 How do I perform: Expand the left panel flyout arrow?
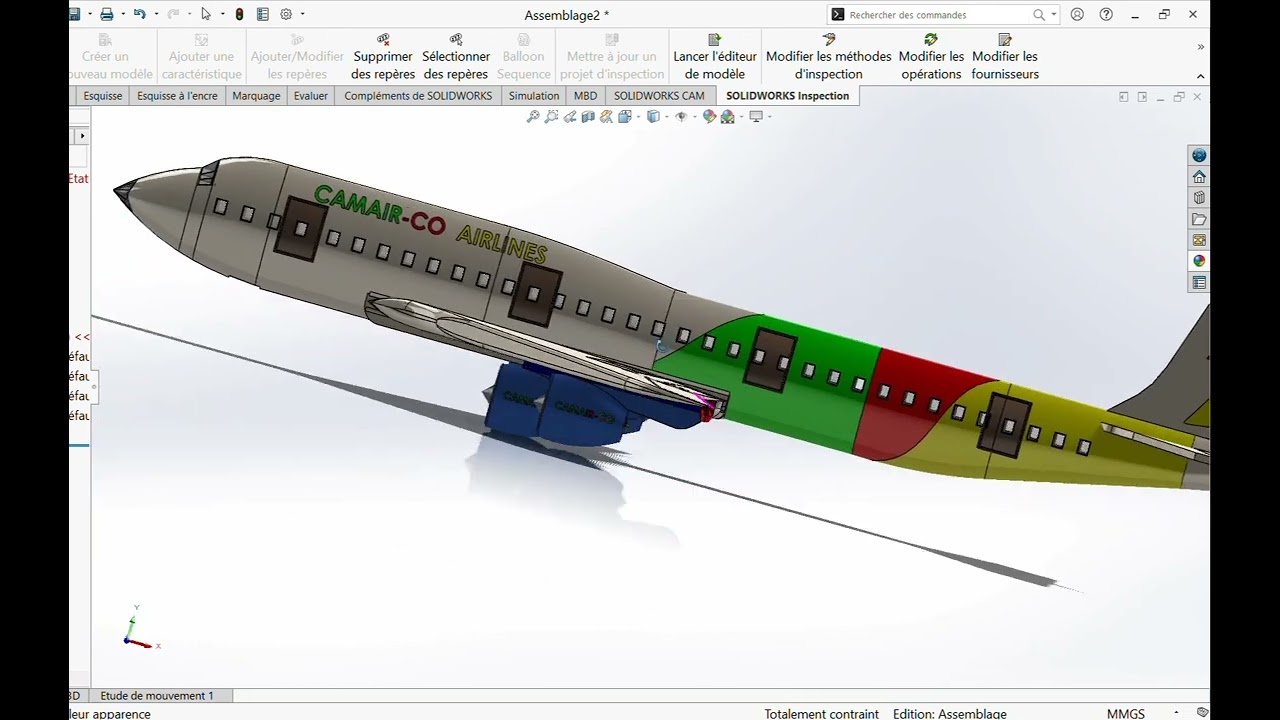[x=82, y=135]
